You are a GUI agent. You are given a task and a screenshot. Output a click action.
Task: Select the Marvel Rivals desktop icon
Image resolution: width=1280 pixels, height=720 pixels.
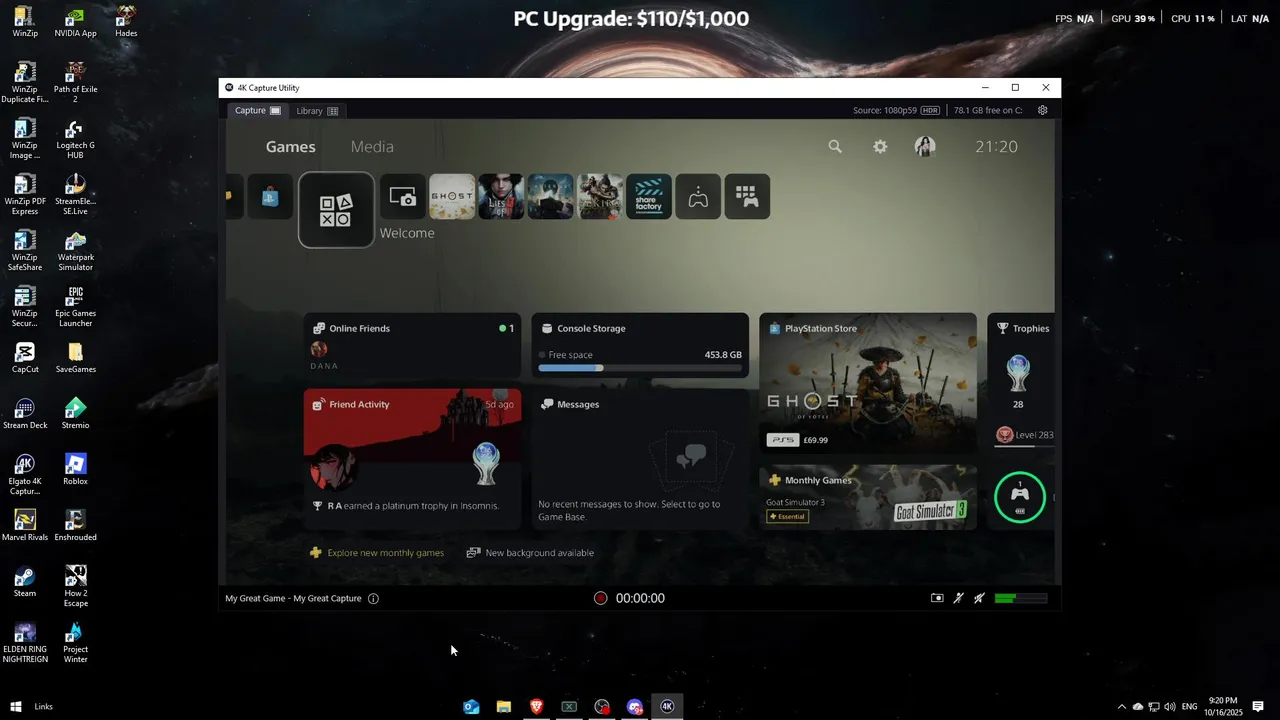tap(25, 526)
